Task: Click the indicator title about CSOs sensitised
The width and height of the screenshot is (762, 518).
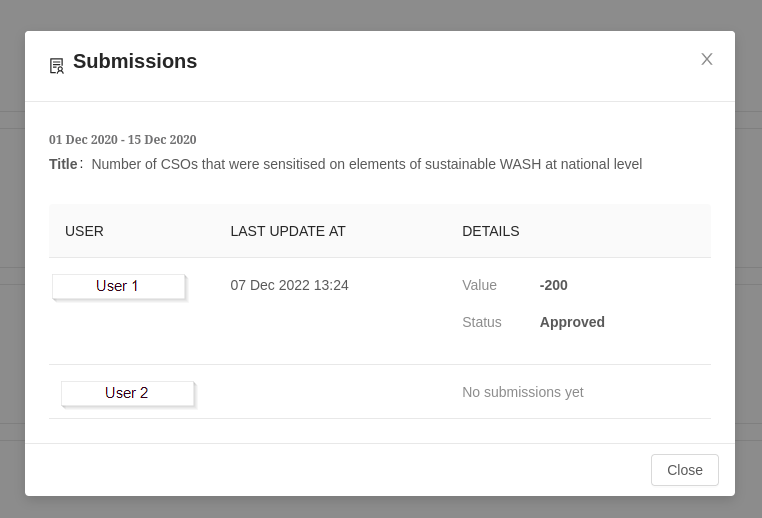Action: point(366,164)
